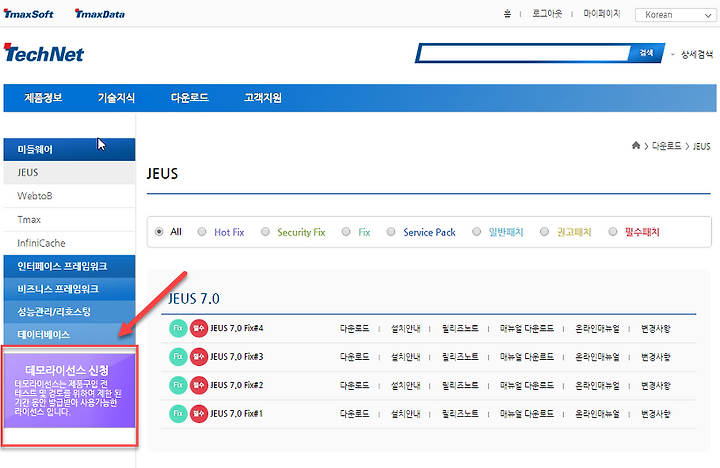Click red 필수 badge for JEUS 7.0 Fix#4
The height and width of the screenshot is (468, 720).
199,328
